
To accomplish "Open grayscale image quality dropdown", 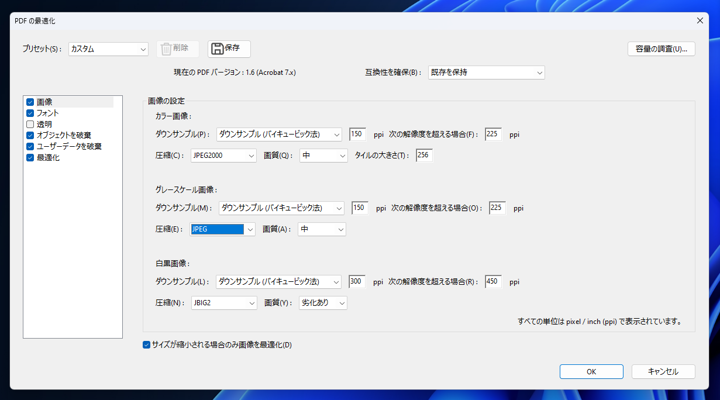I will 321,229.
